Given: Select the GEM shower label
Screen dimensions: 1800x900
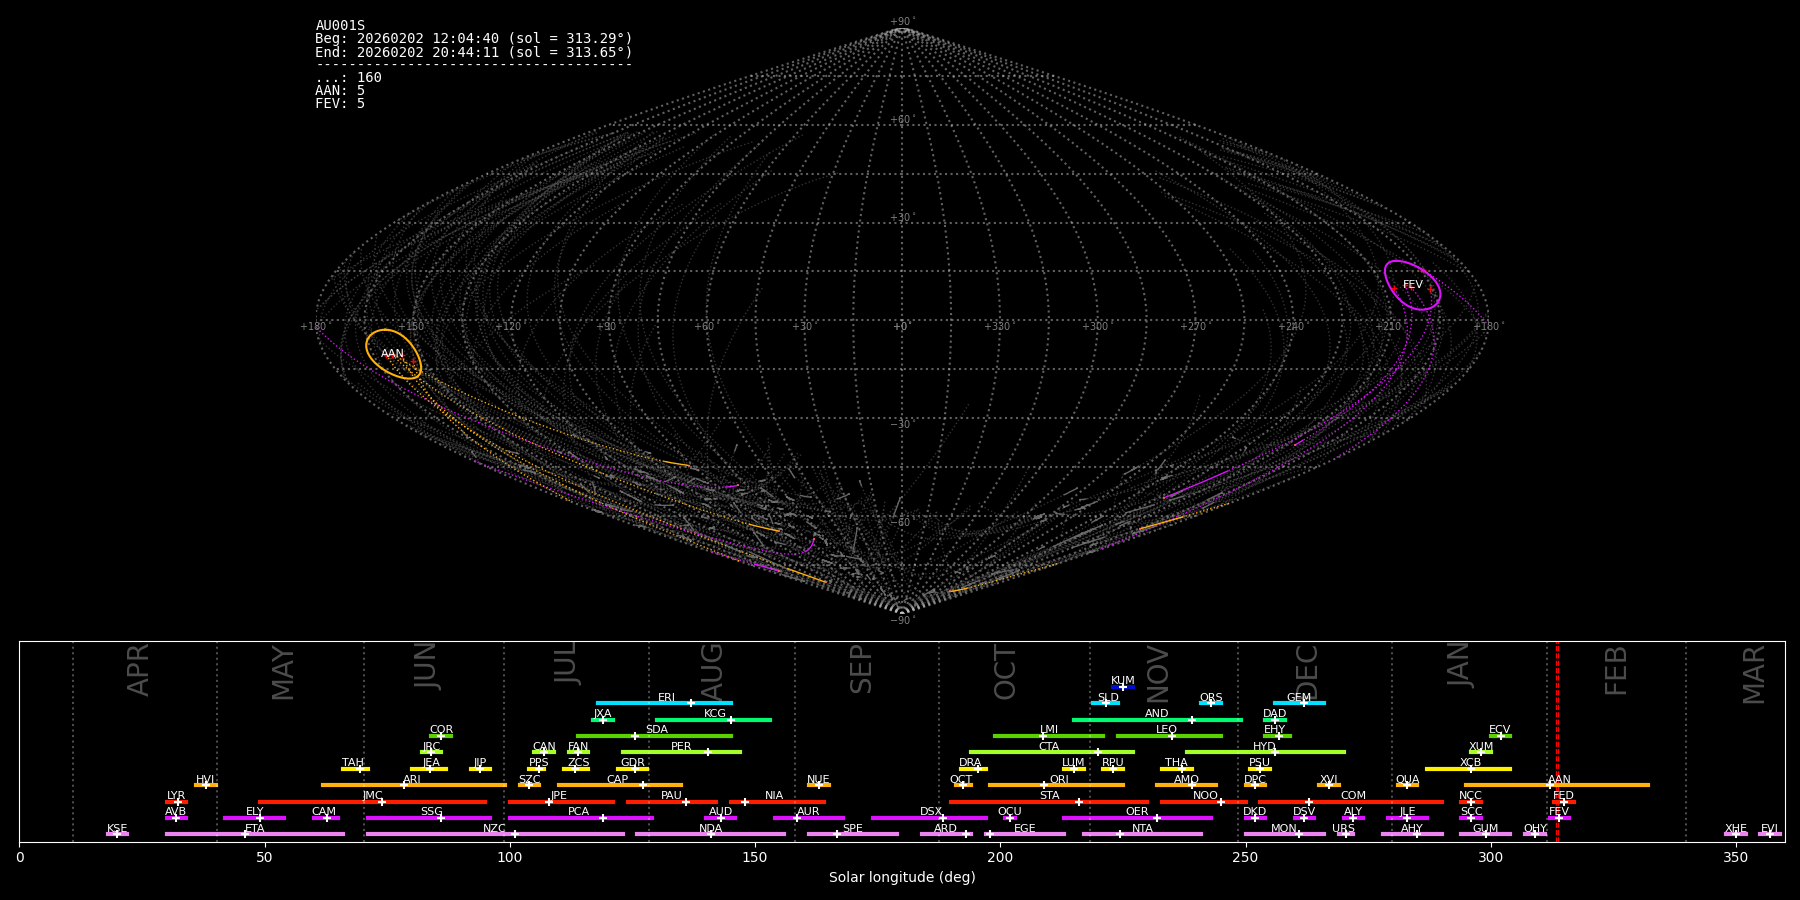Looking at the screenshot, I should coord(1299,698).
